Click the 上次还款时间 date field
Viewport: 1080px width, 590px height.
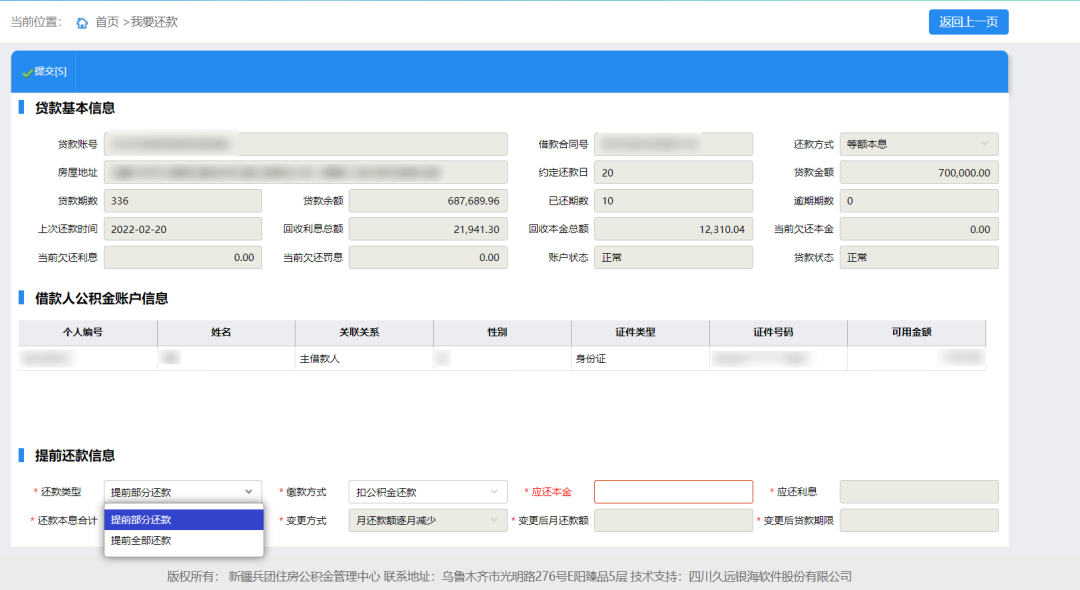coord(182,229)
